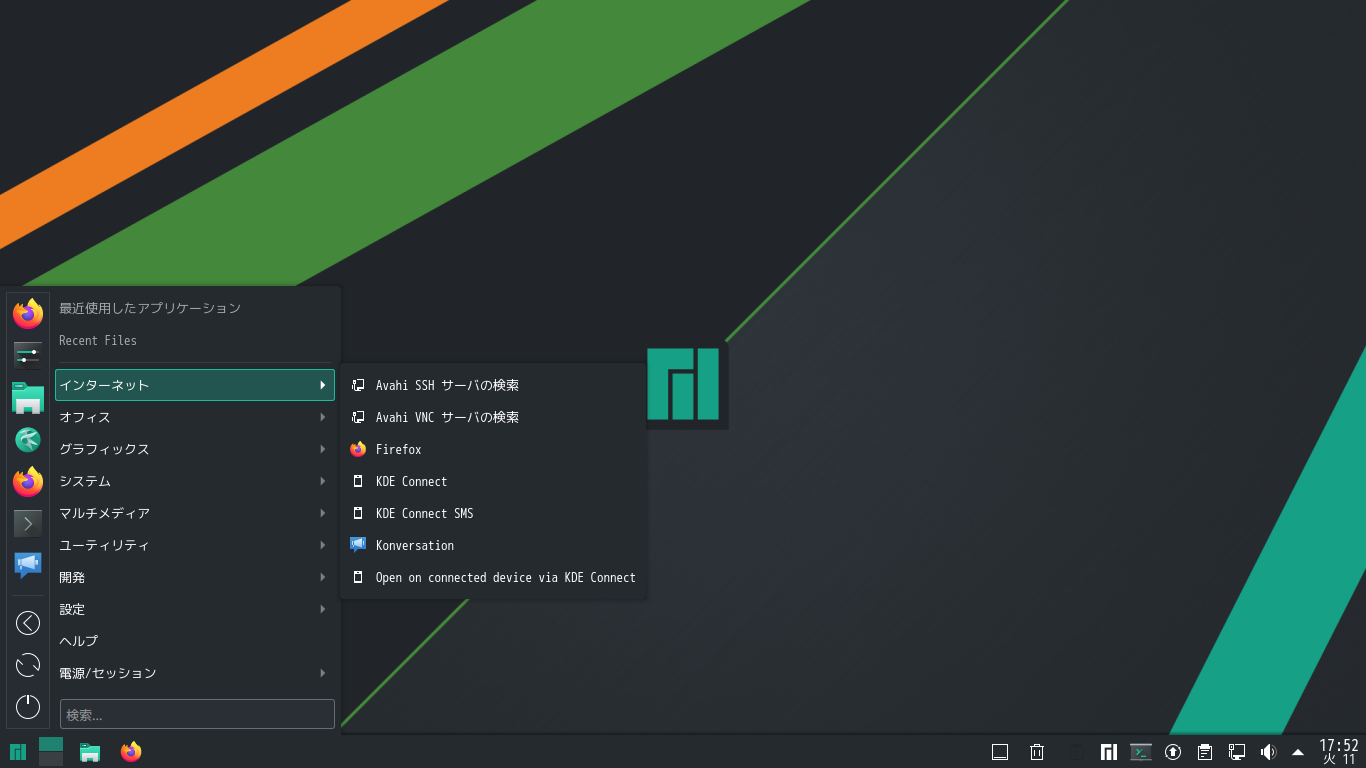The width and height of the screenshot is (1366, 768).
Task: Open System Settings sliders icon in favorites sidebar
Action: click(28, 355)
